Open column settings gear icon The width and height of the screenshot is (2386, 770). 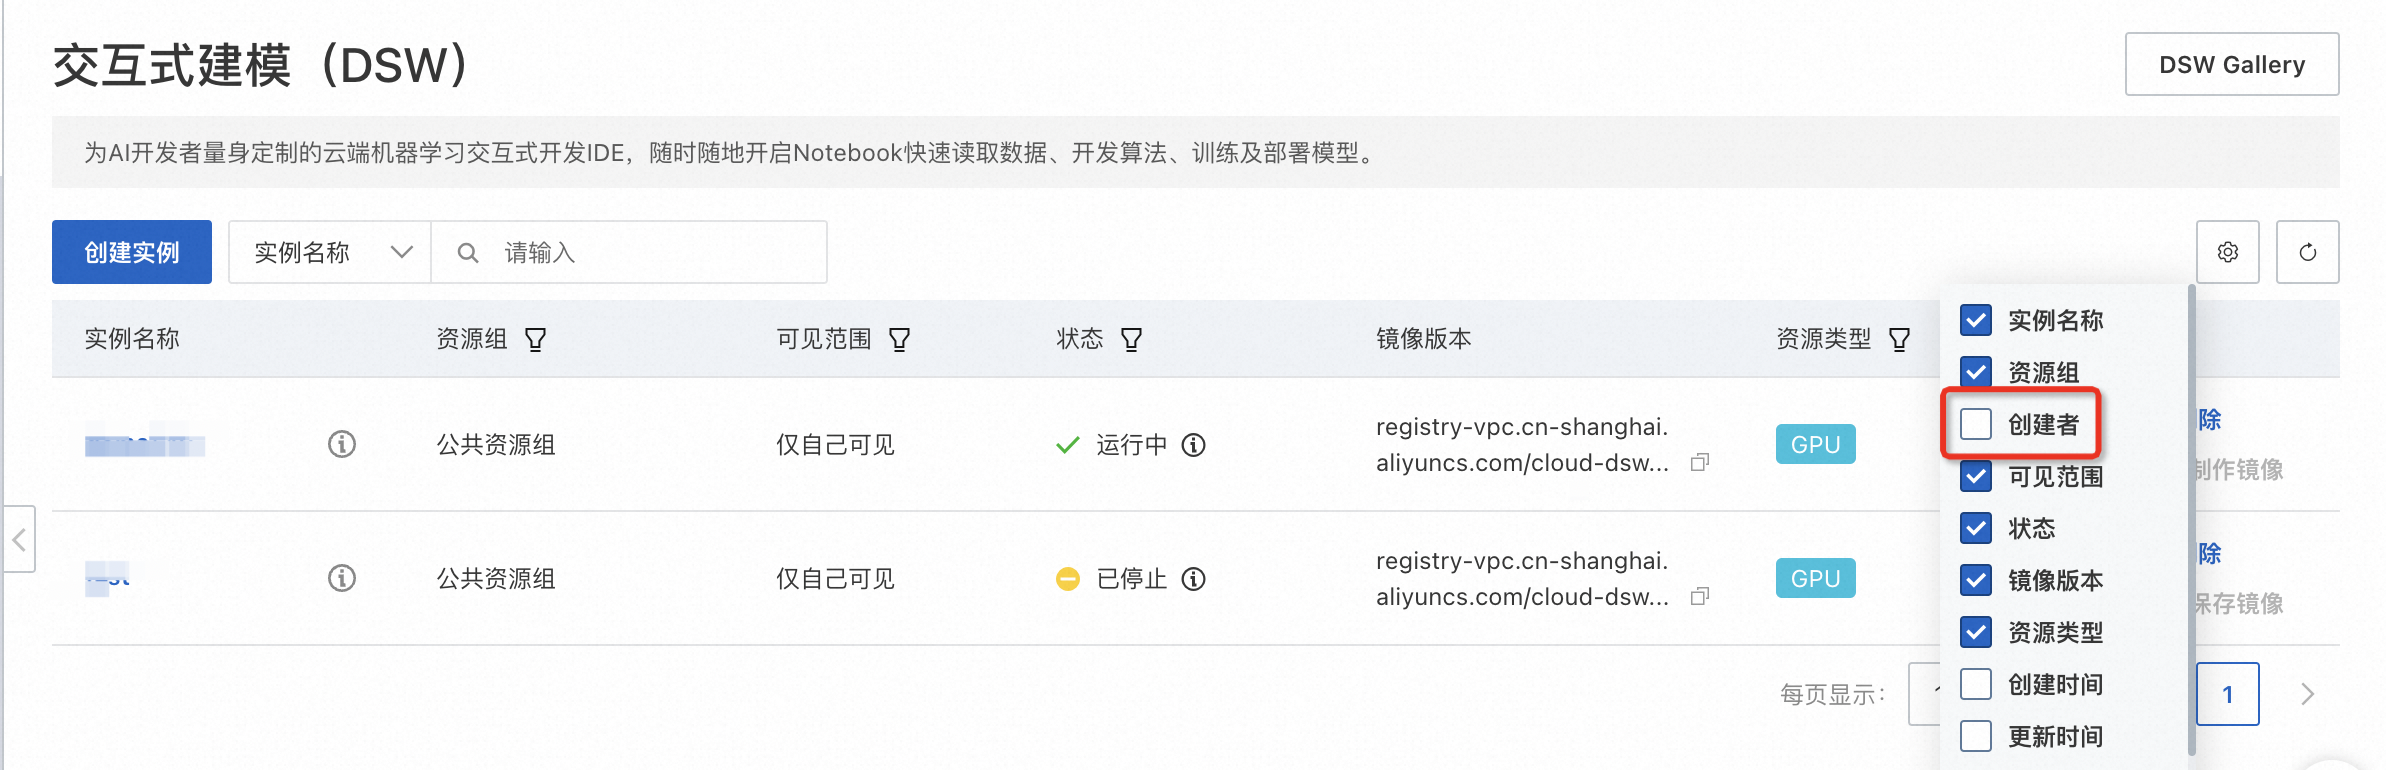[x=2227, y=252]
